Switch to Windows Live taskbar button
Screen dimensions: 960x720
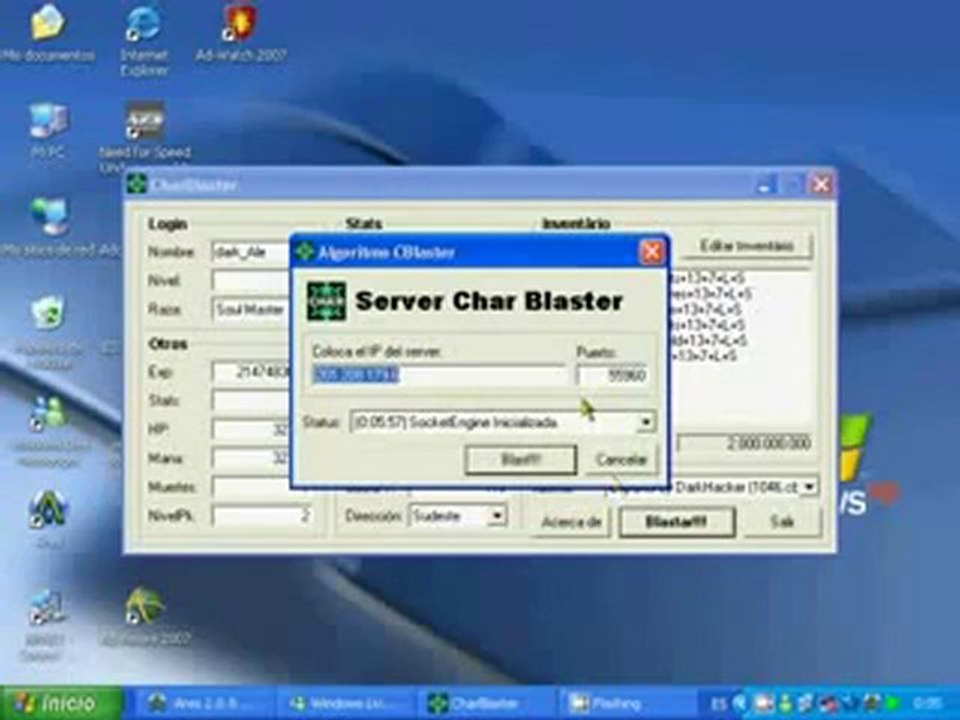[x=347, y=703]
